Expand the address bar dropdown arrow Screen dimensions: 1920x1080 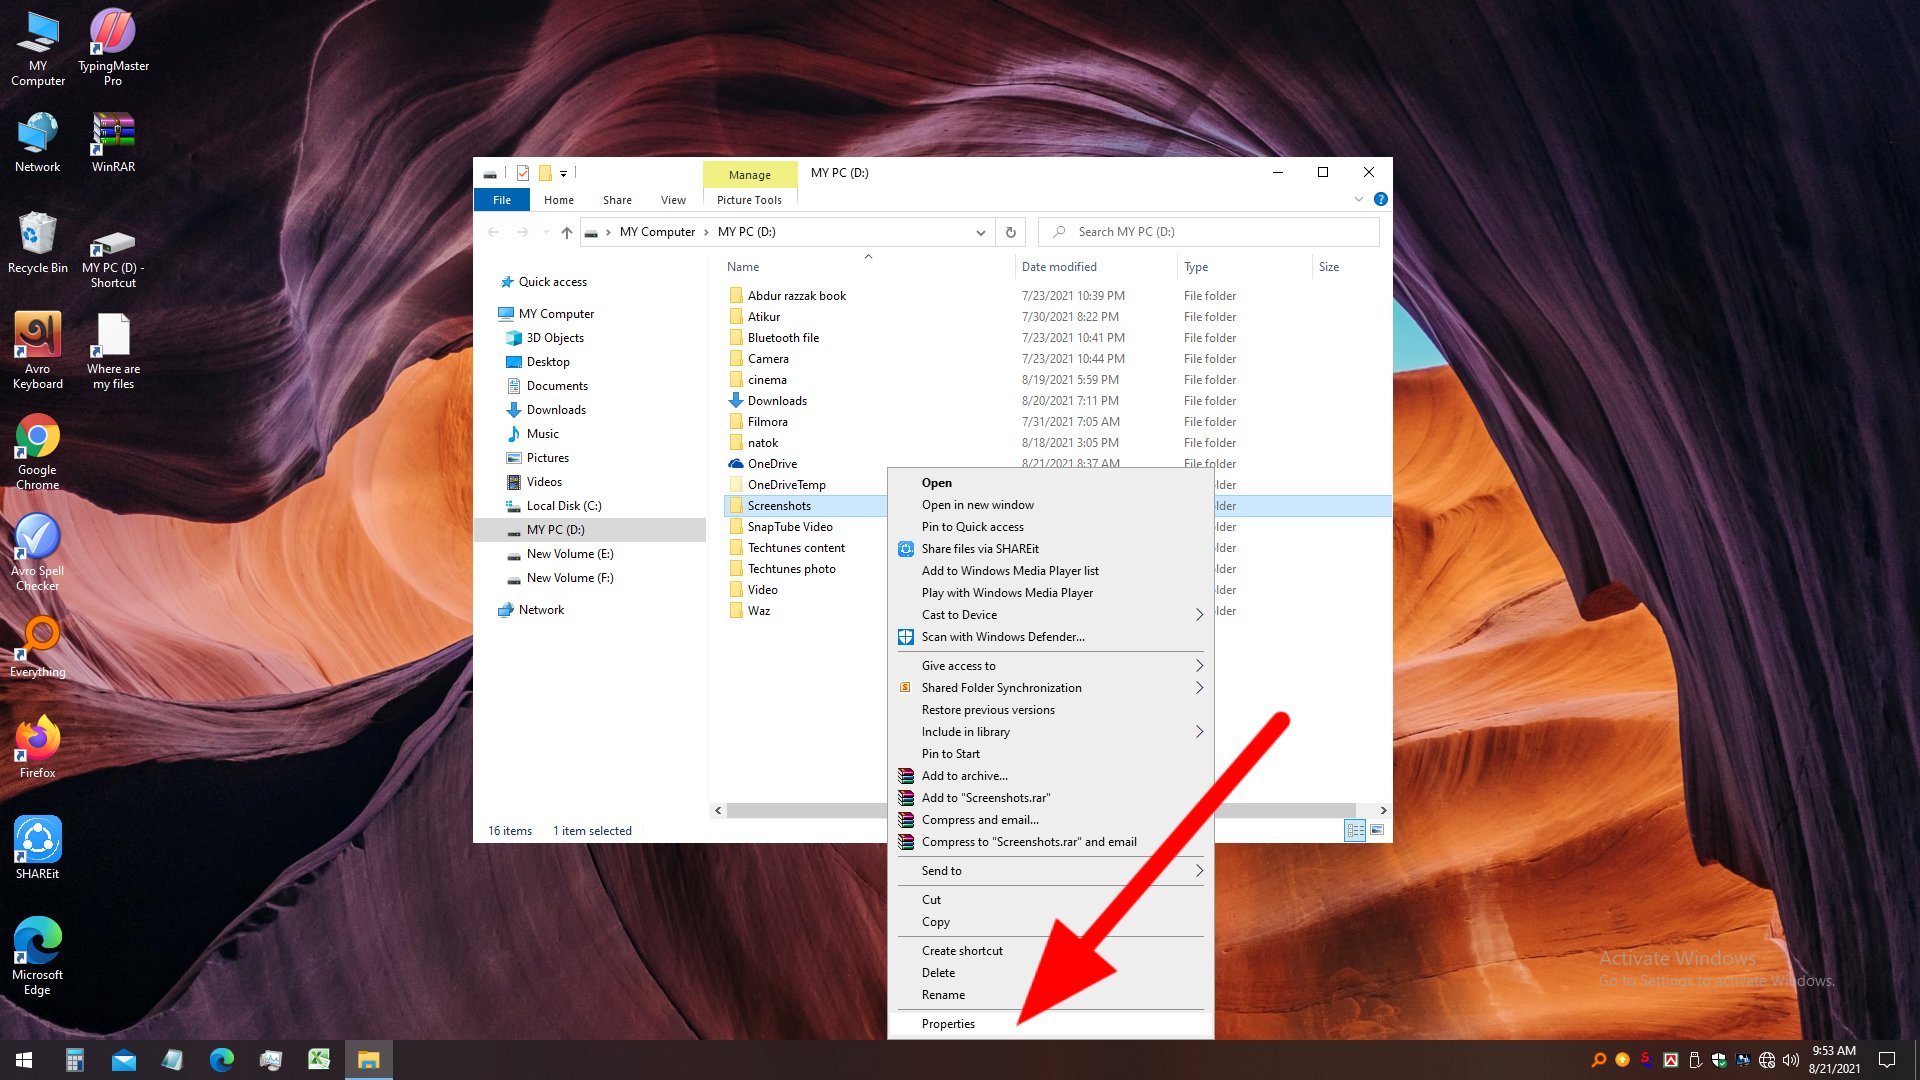[980, 232]
